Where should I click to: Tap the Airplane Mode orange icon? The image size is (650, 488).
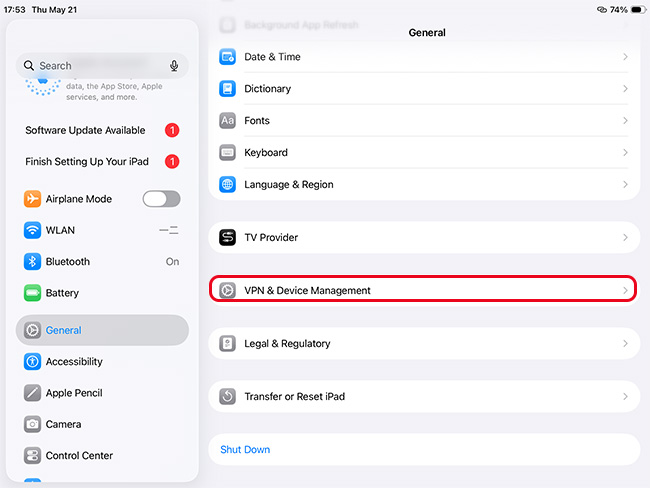point(32,199)
